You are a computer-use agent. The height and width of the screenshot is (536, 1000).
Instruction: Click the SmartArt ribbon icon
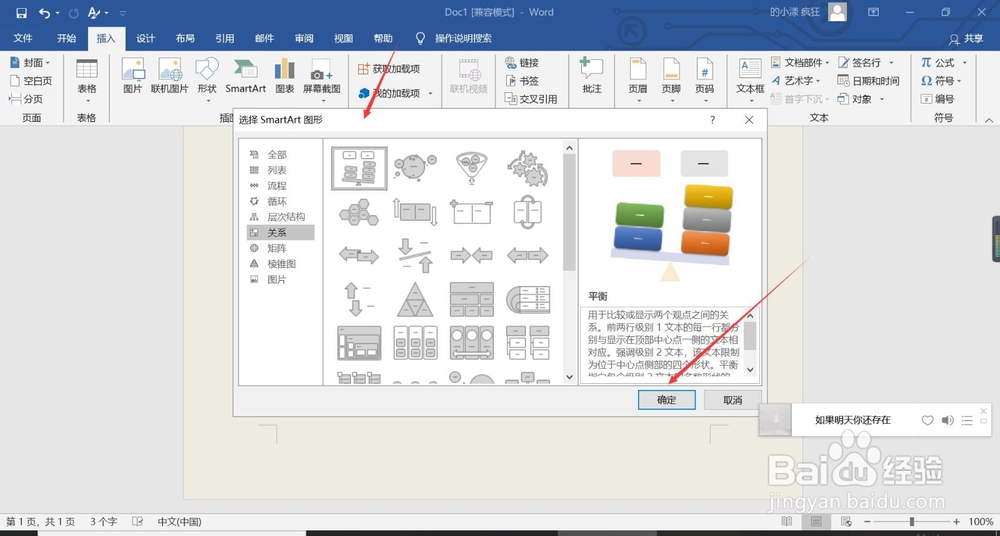pos(246,68)
